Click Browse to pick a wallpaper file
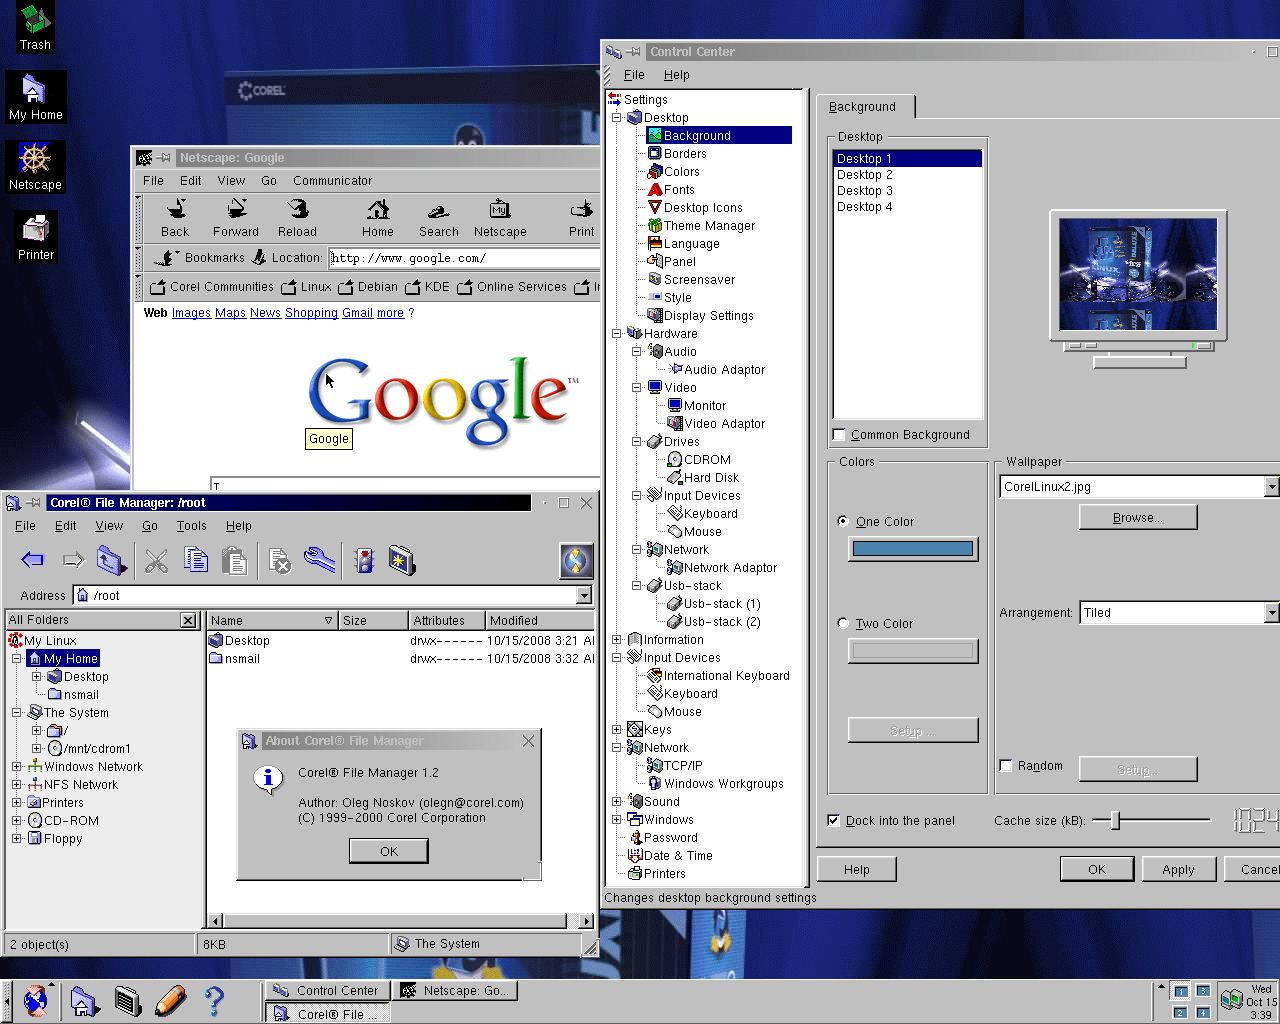The image size is (1280, 1024). 1137,517
